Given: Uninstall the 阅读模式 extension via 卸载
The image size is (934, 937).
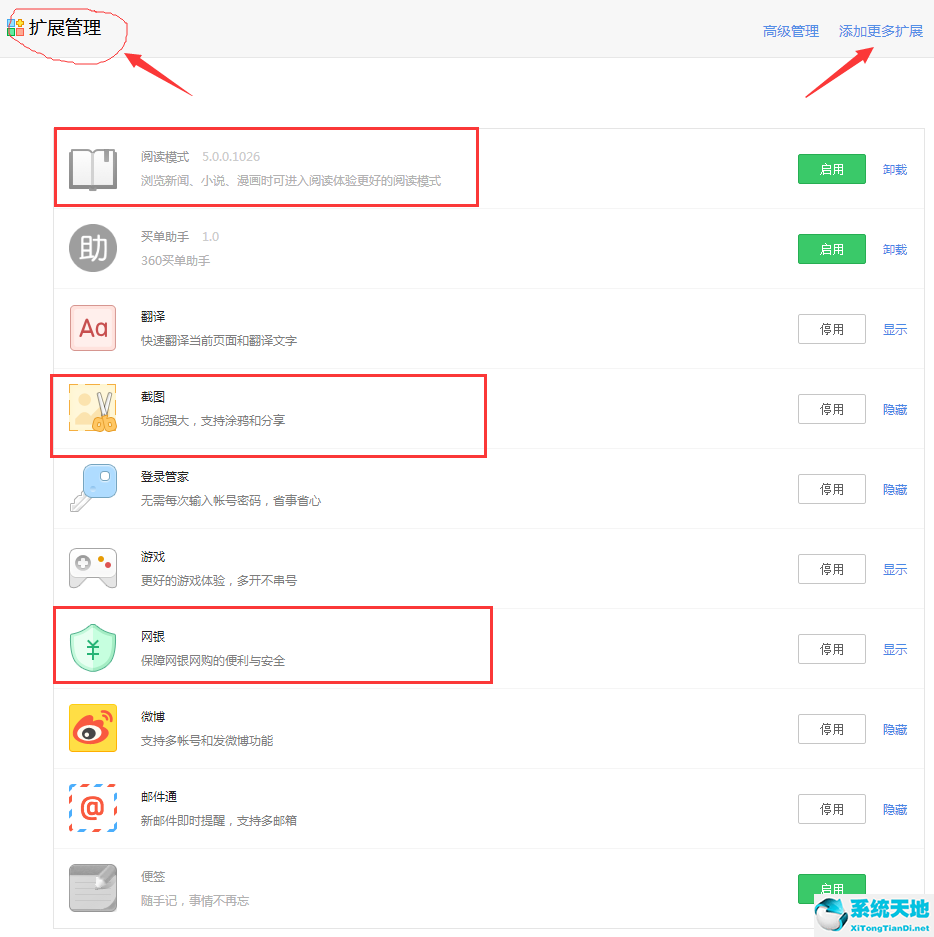Looking at the screenshot, I should click(x=895, y=170).
